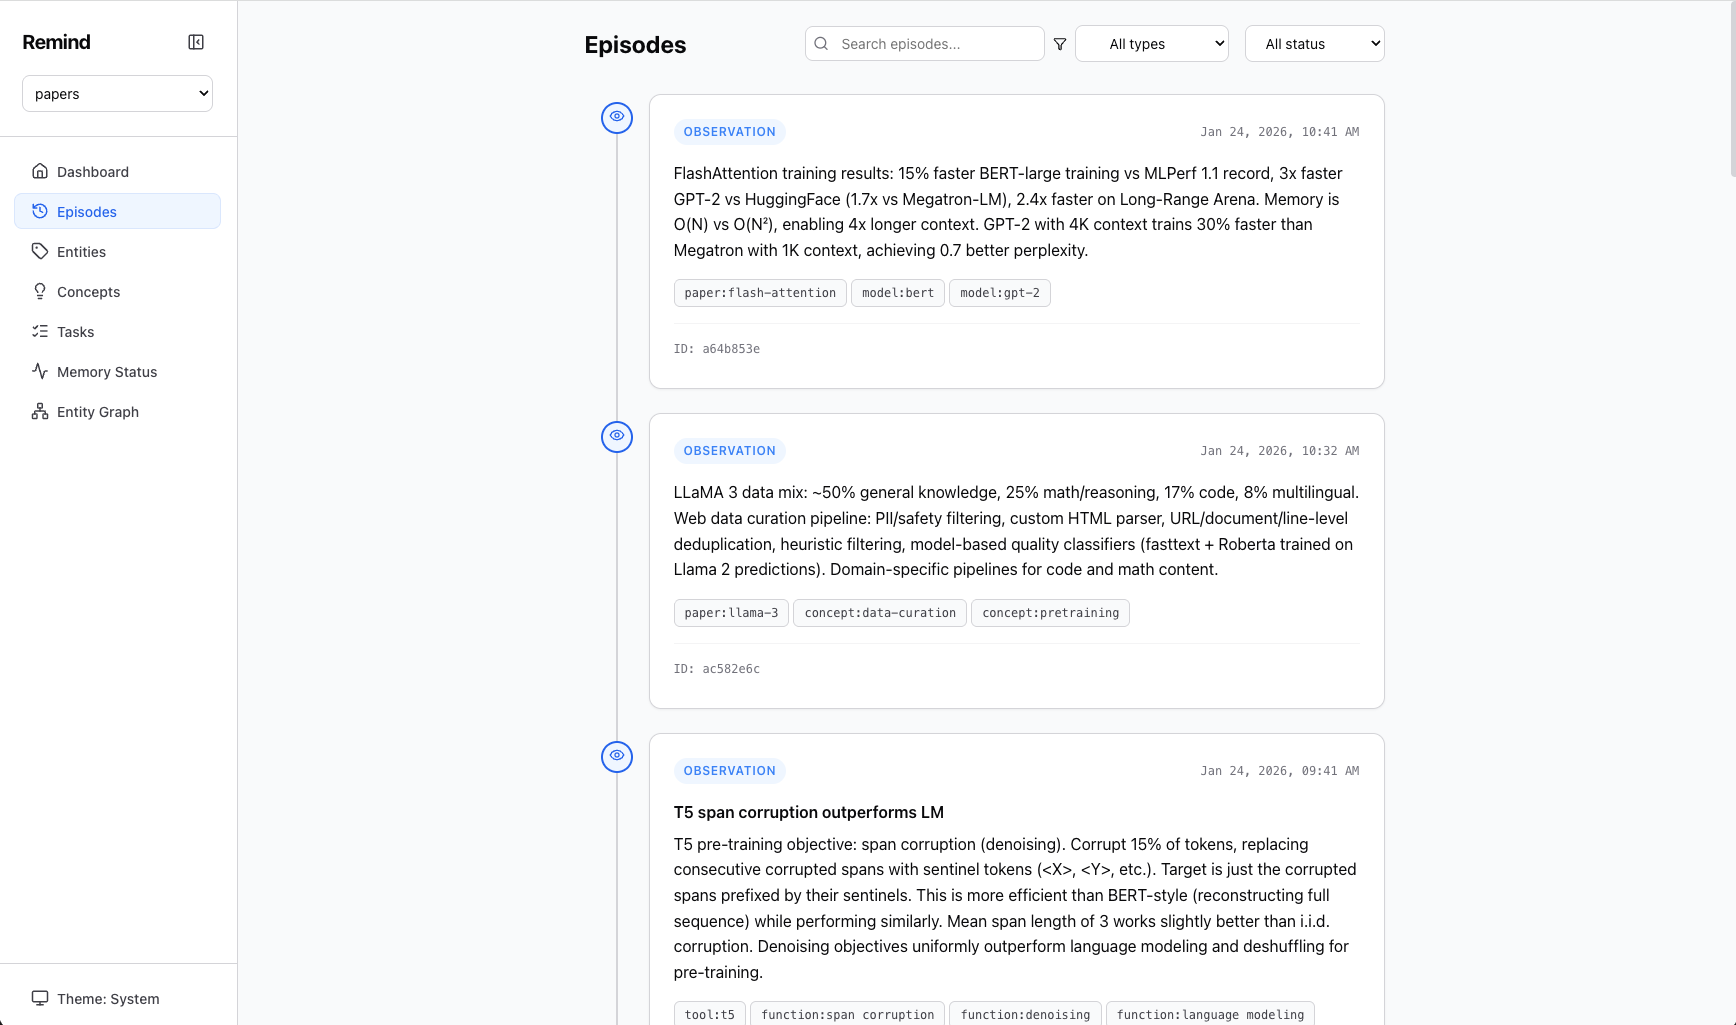Image resolution: width=1736 pixels, height=1025 pixels.
Task: Click the Memory Status activity icon
Action: 40,371
